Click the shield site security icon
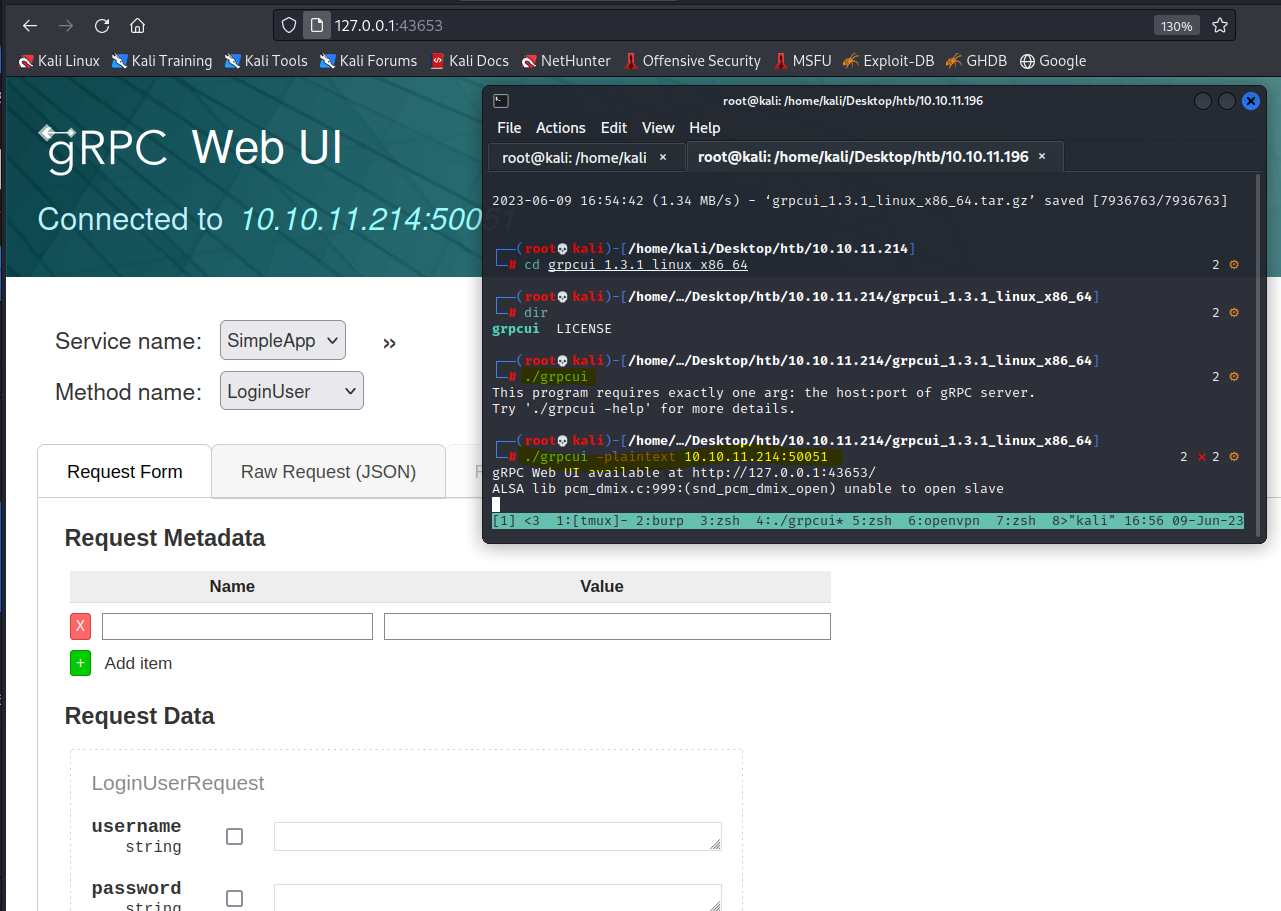Screen dimensions: 1281x911 [289, 26]
